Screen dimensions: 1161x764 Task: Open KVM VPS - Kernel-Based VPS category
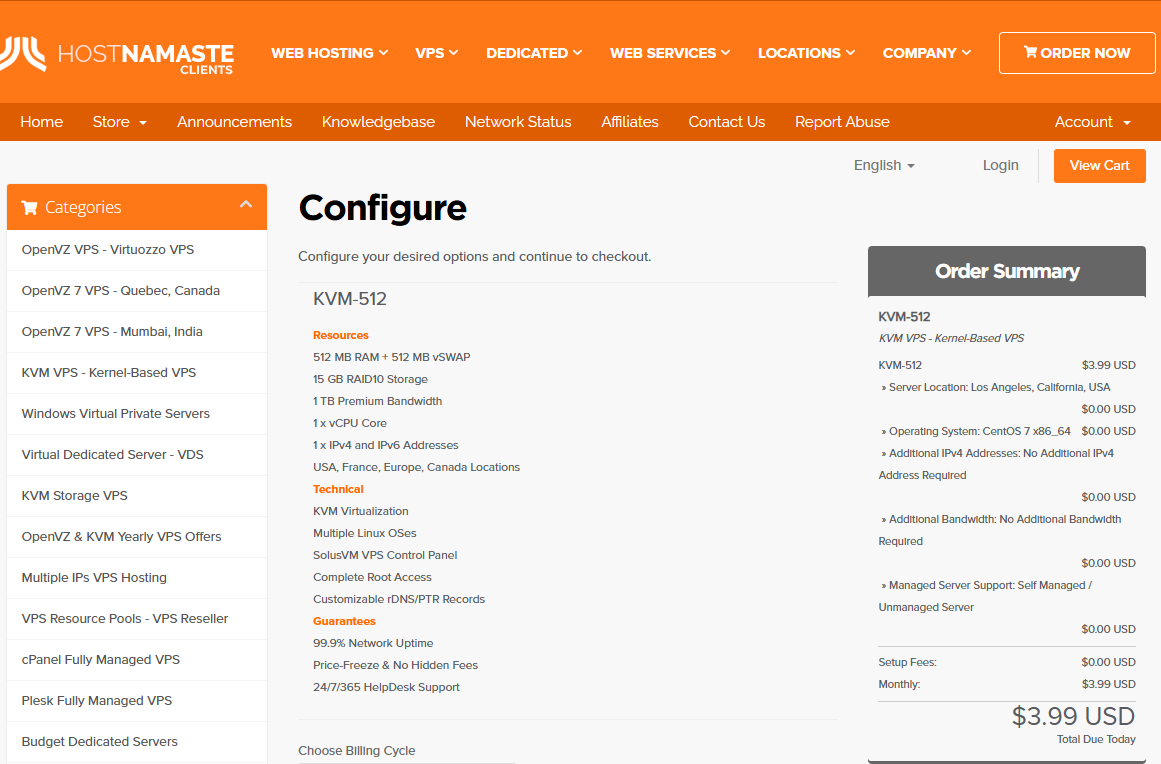(137, 373)
